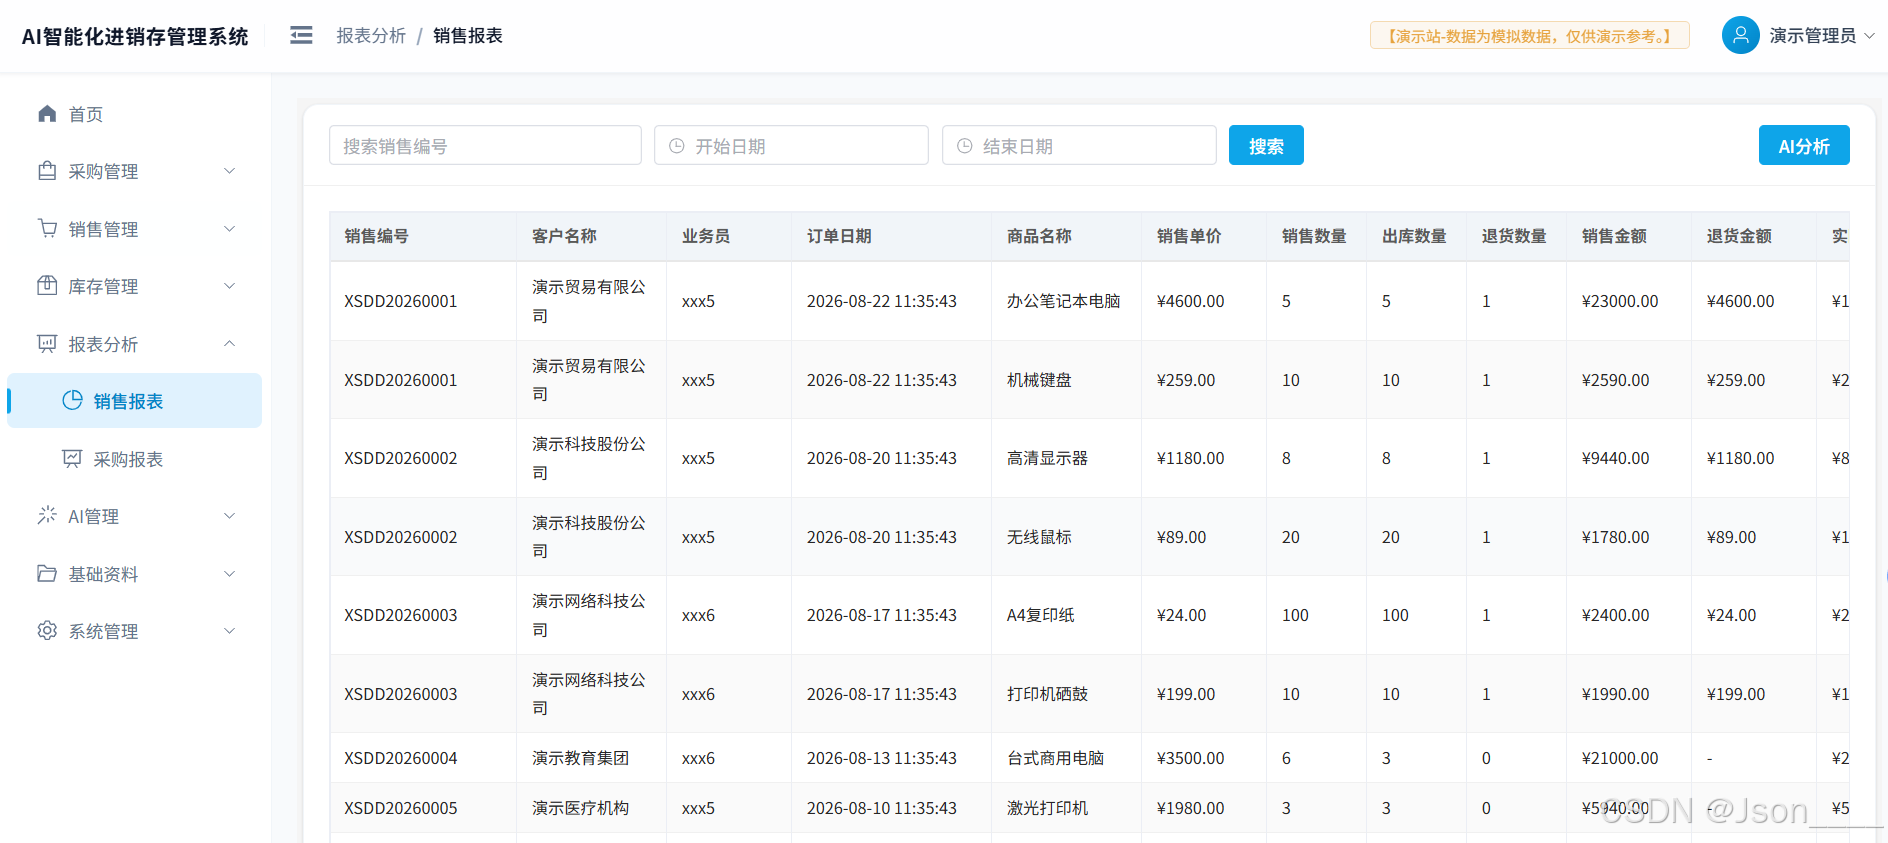Open the 演示管理员 user dropdown arrow
Viewport: 1888px width, 843px height.
pos(1869,36)
